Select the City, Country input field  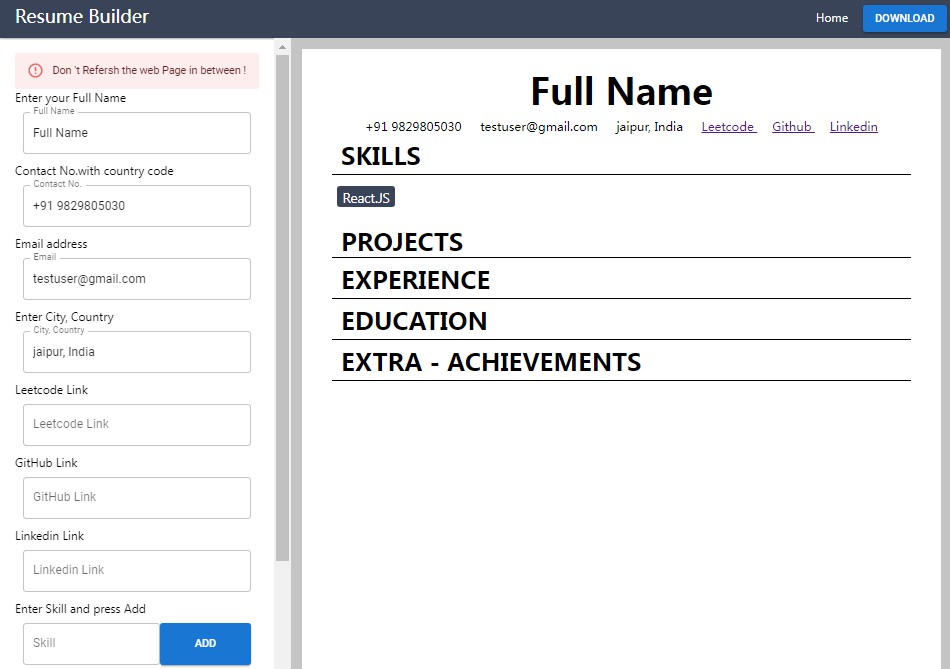click(x=136, y=351)
